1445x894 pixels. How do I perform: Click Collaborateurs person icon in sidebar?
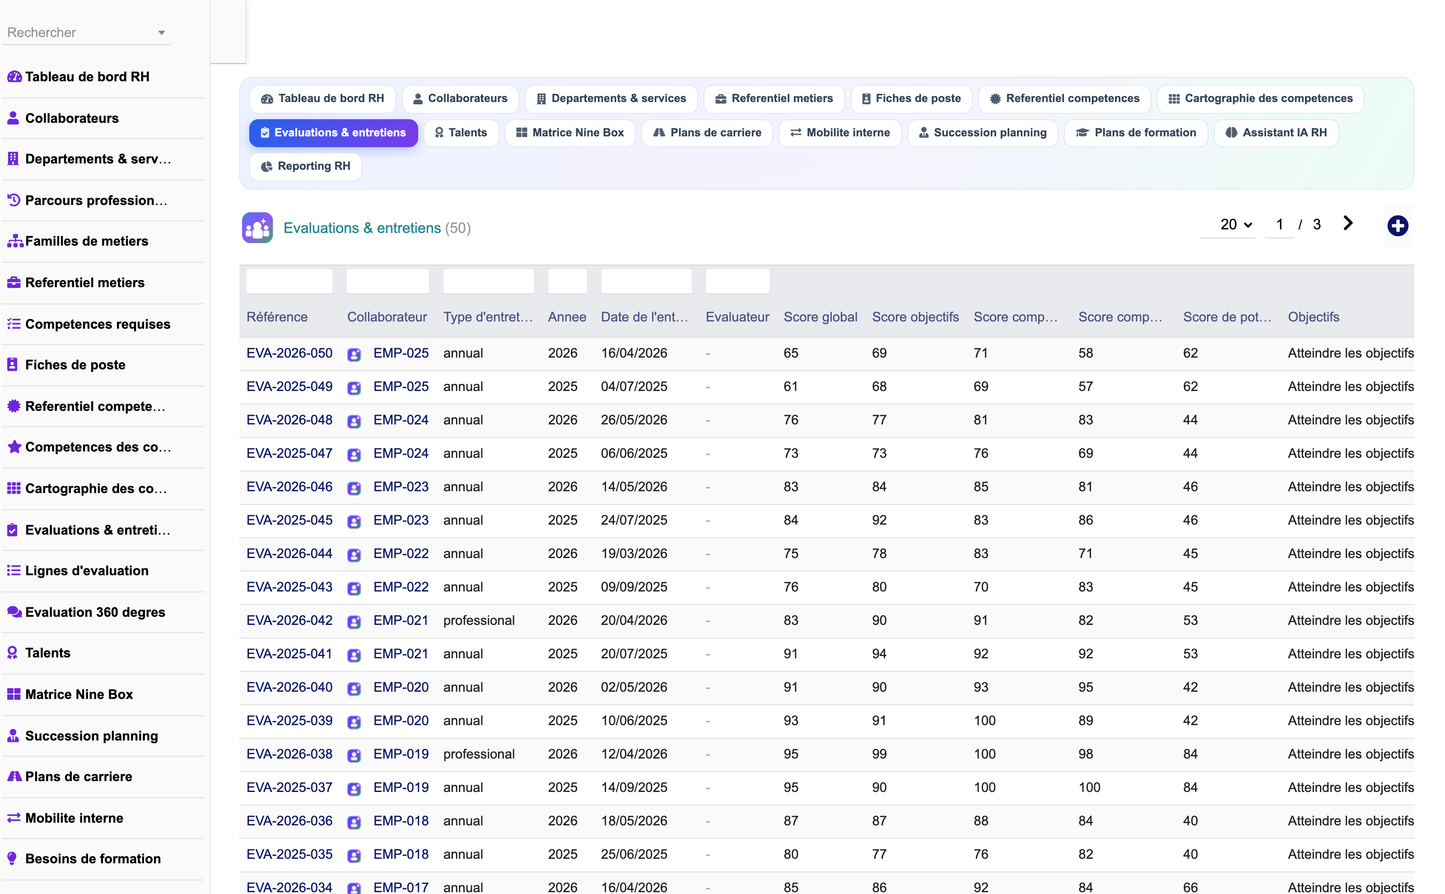point(13,118)
